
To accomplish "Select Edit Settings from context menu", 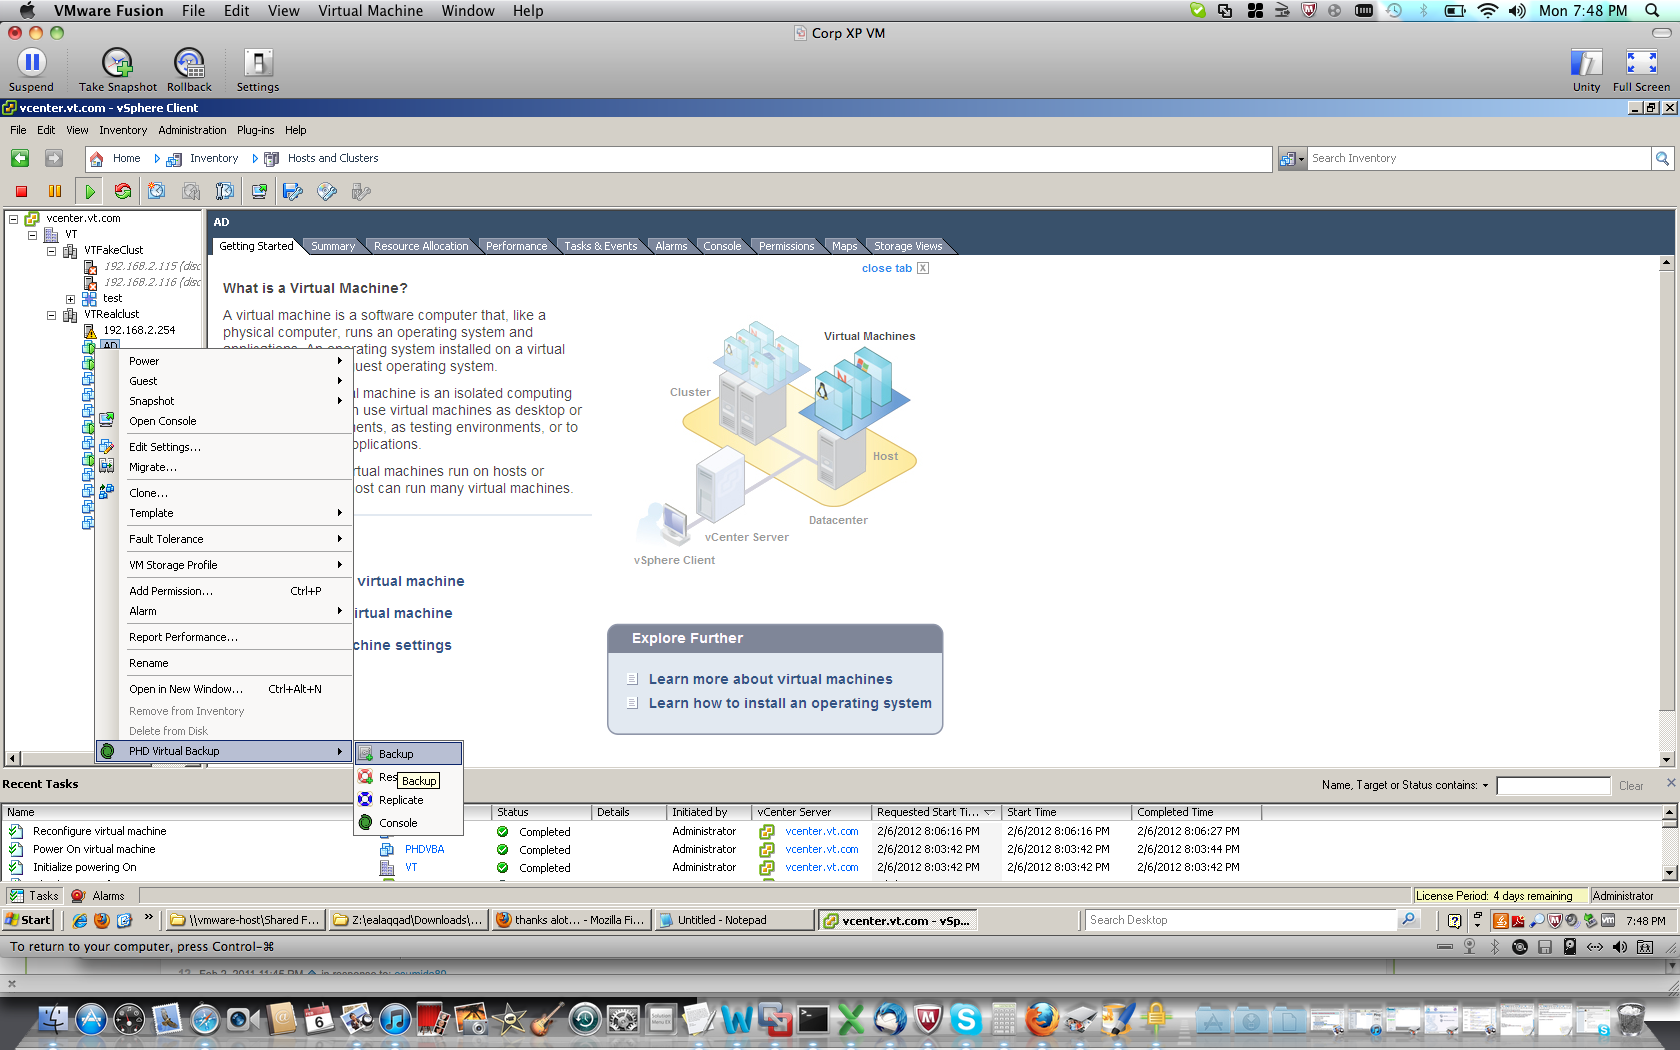I will pos(224,447).
